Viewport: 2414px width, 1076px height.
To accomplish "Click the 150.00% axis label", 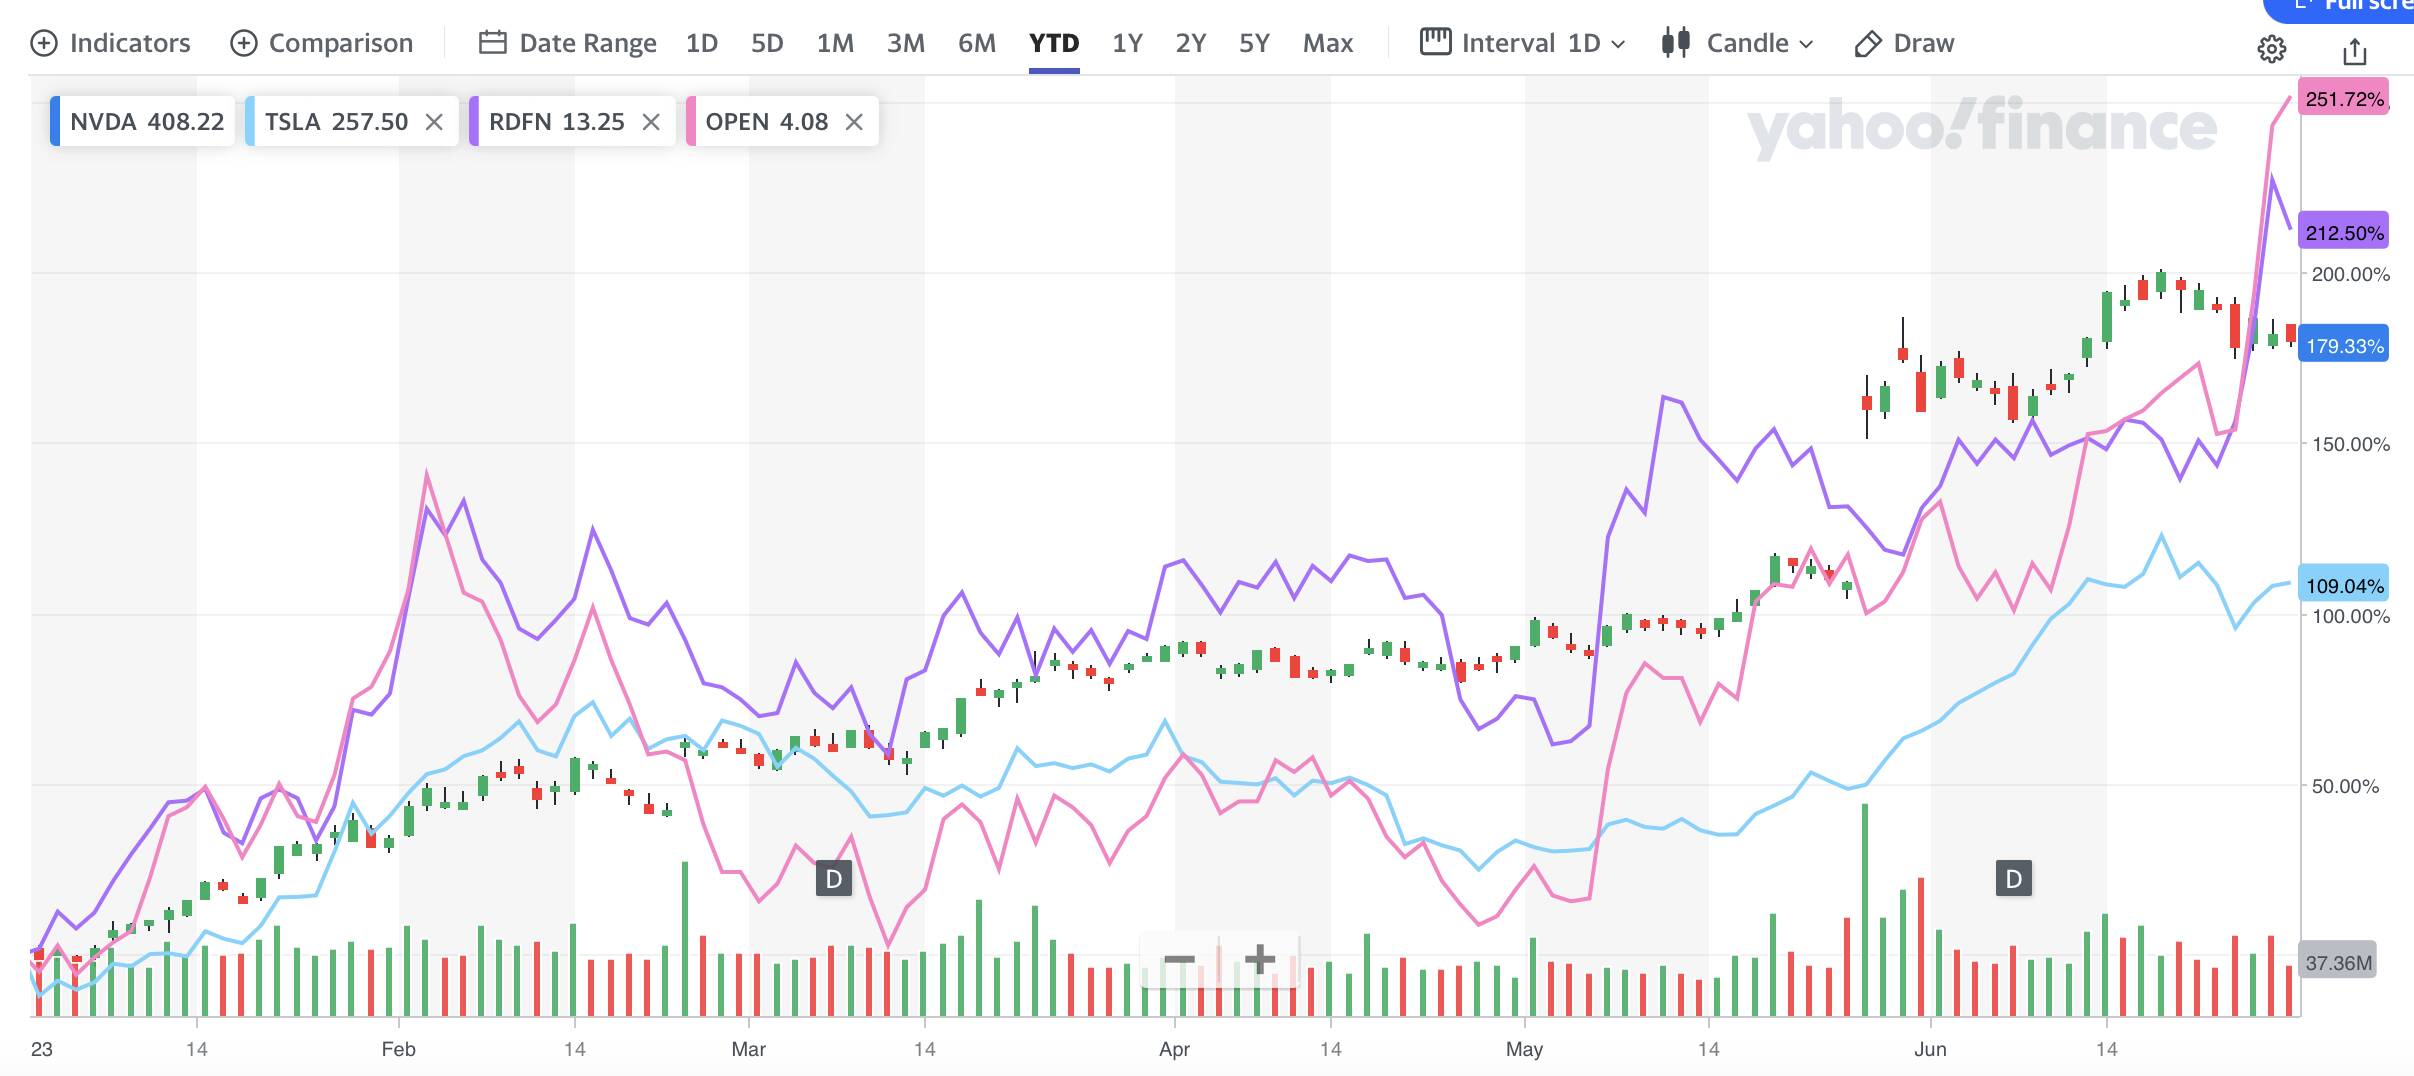I will click(x=2351, y=444).
